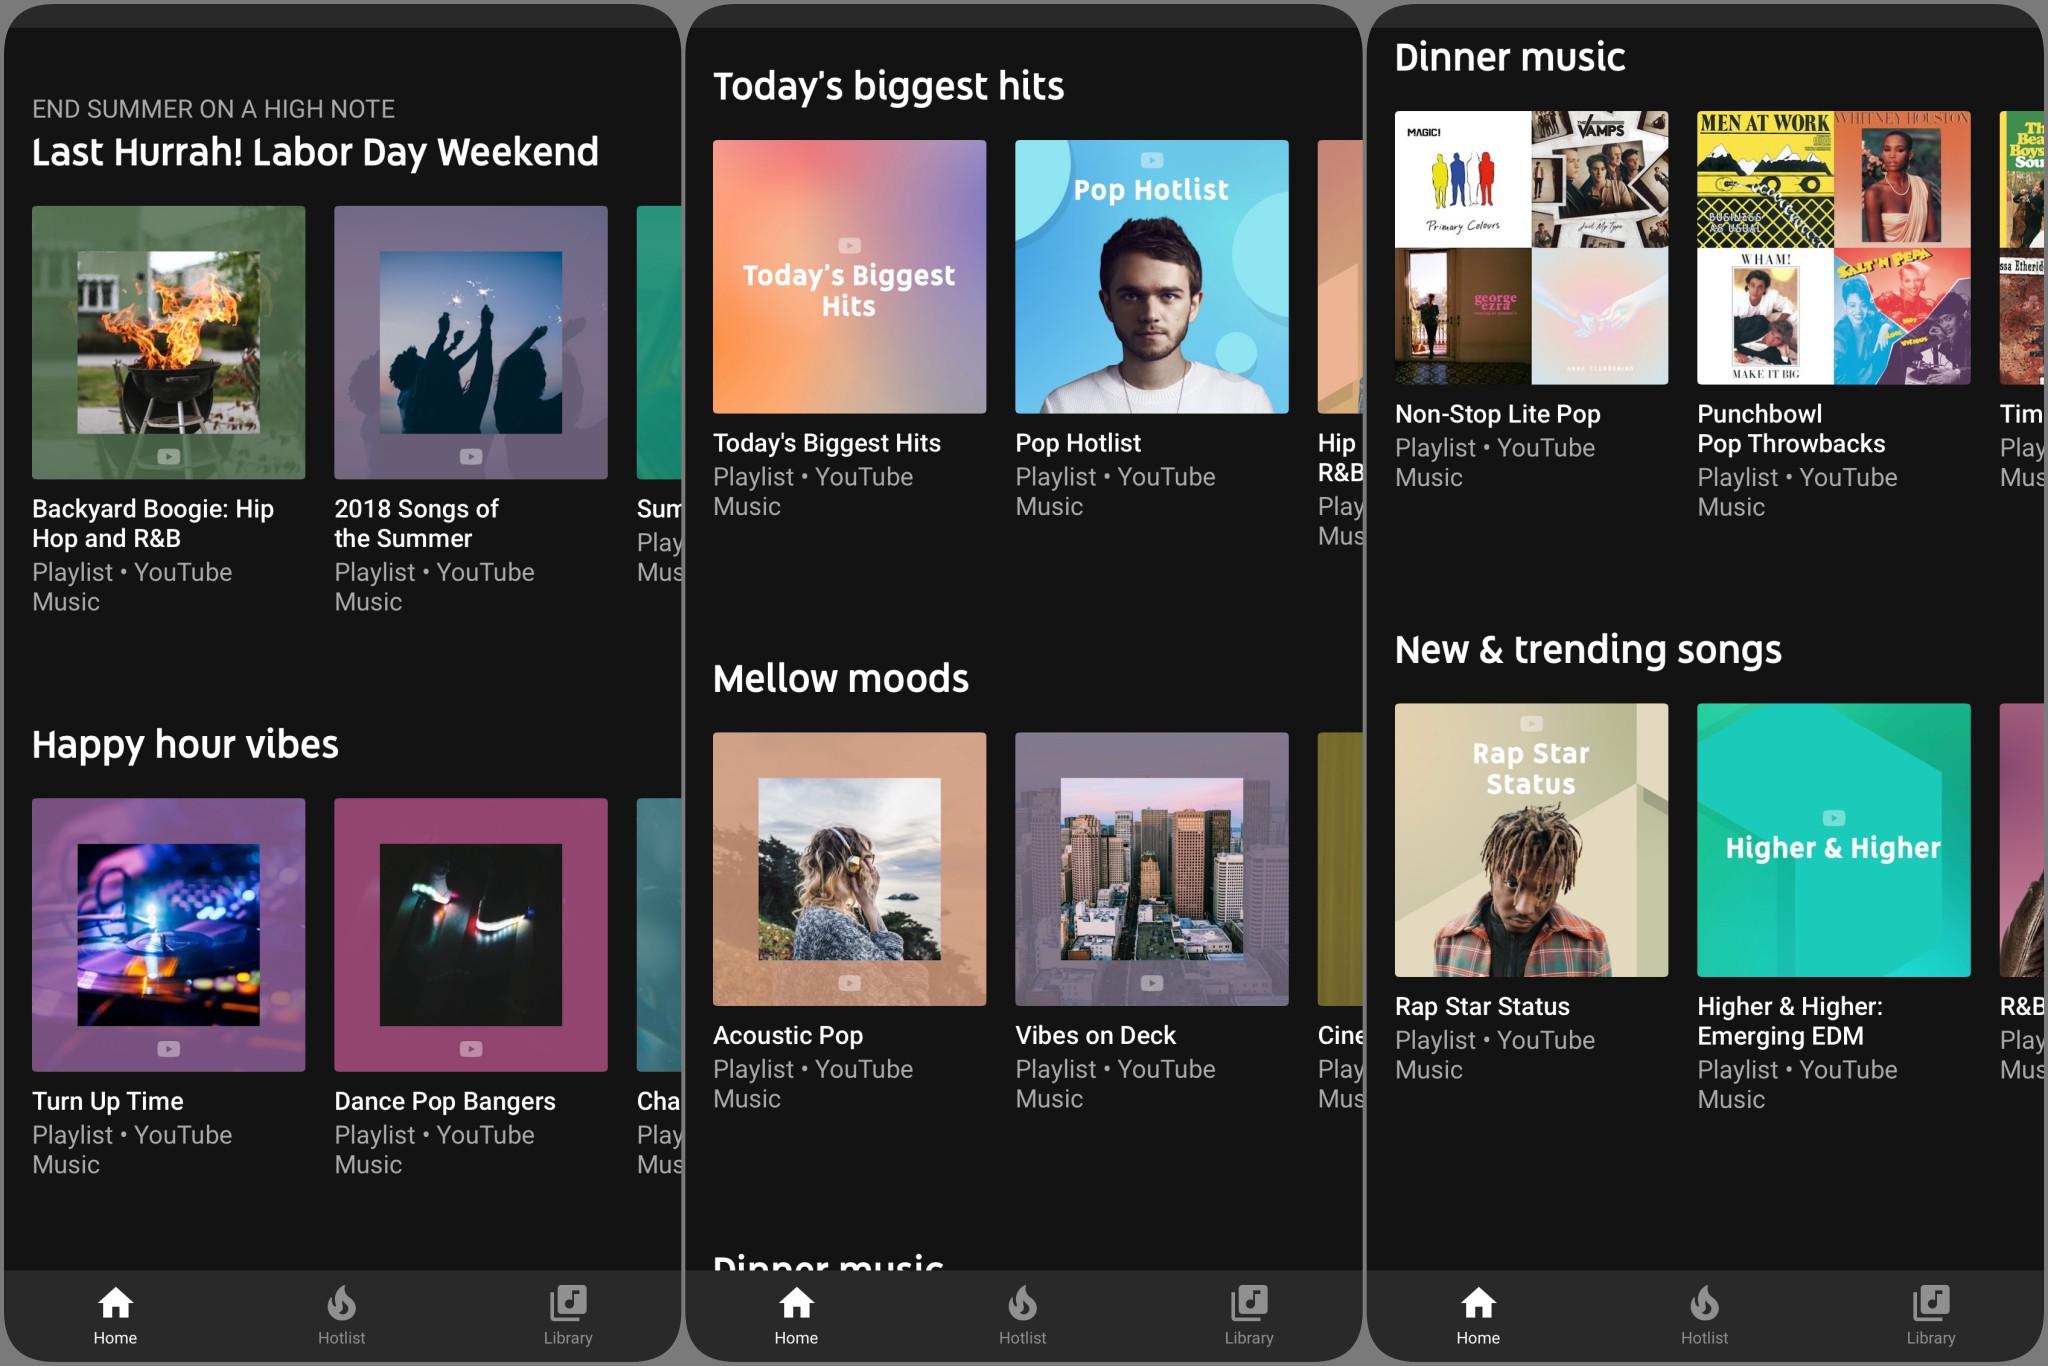Open Punchbowl Pop Throwbacks album collage
Viewport: 2048px width, 1366px height.
pos(1834,248)
